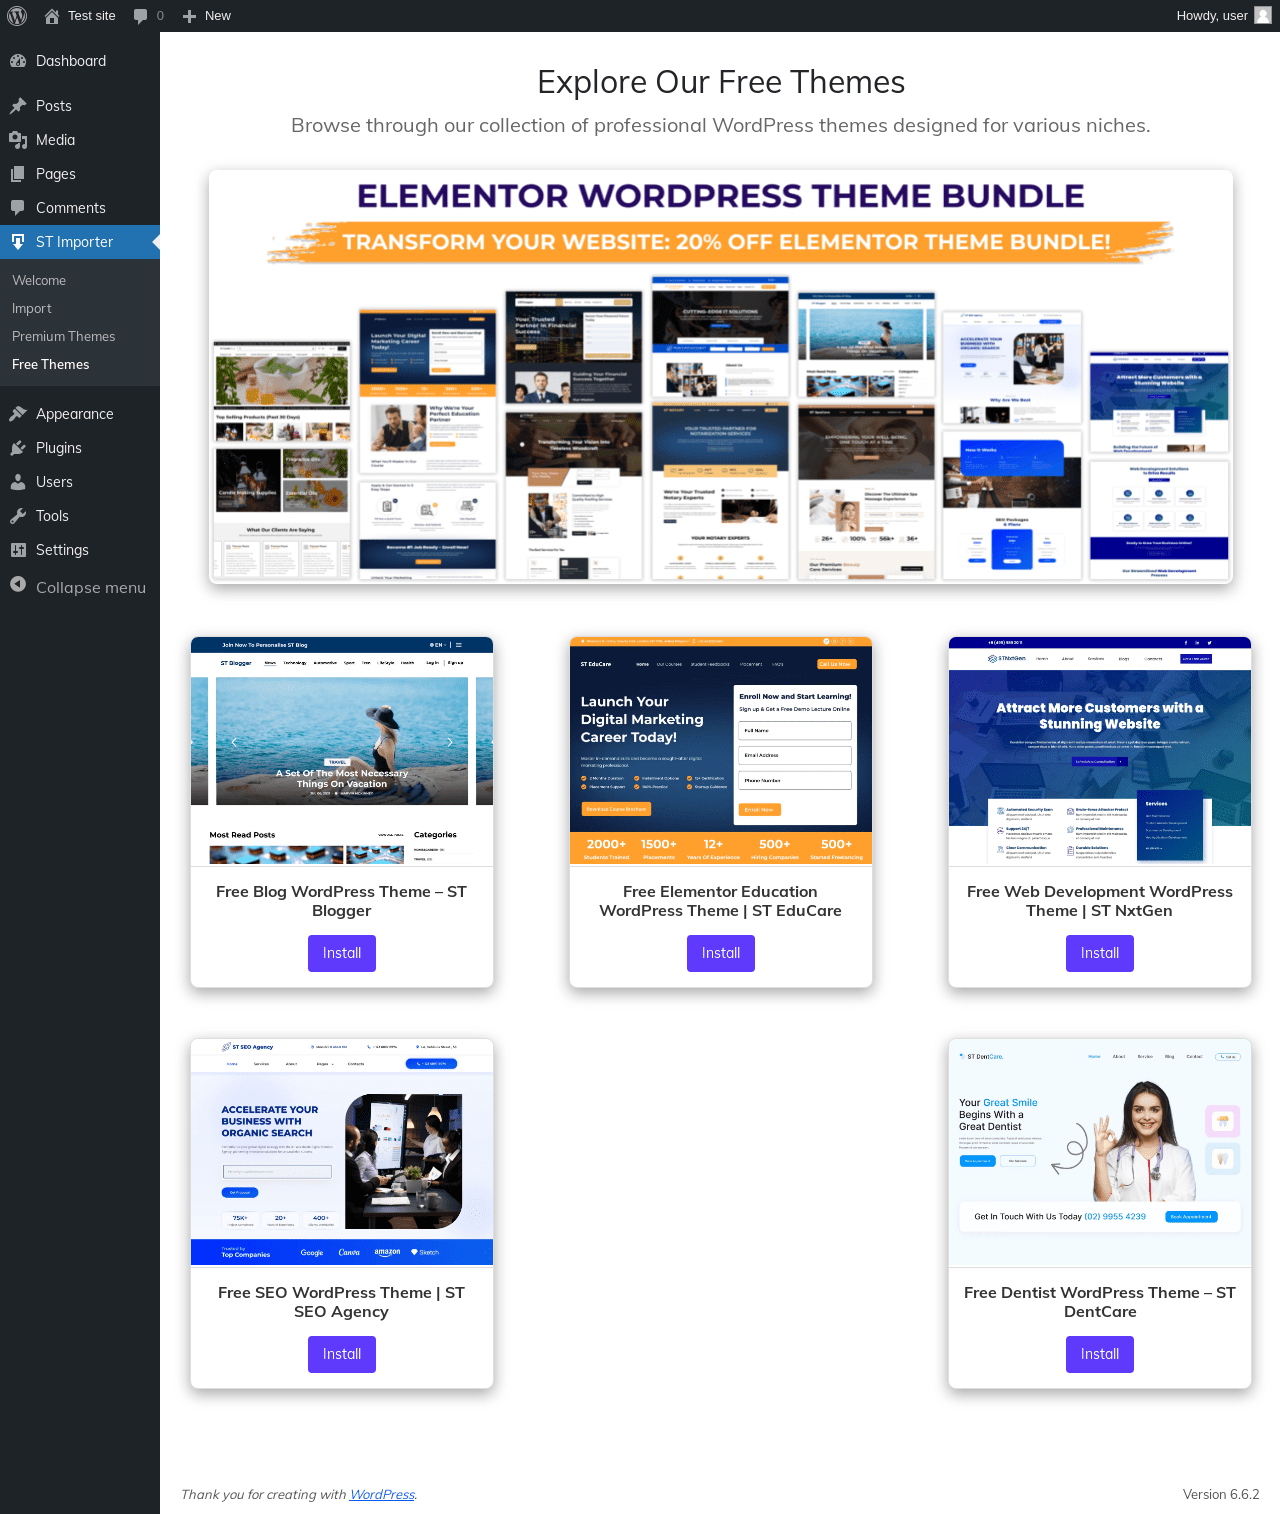Click the Collapse menu arrow icon
1280x1514 pixels.
click(18, 585)
